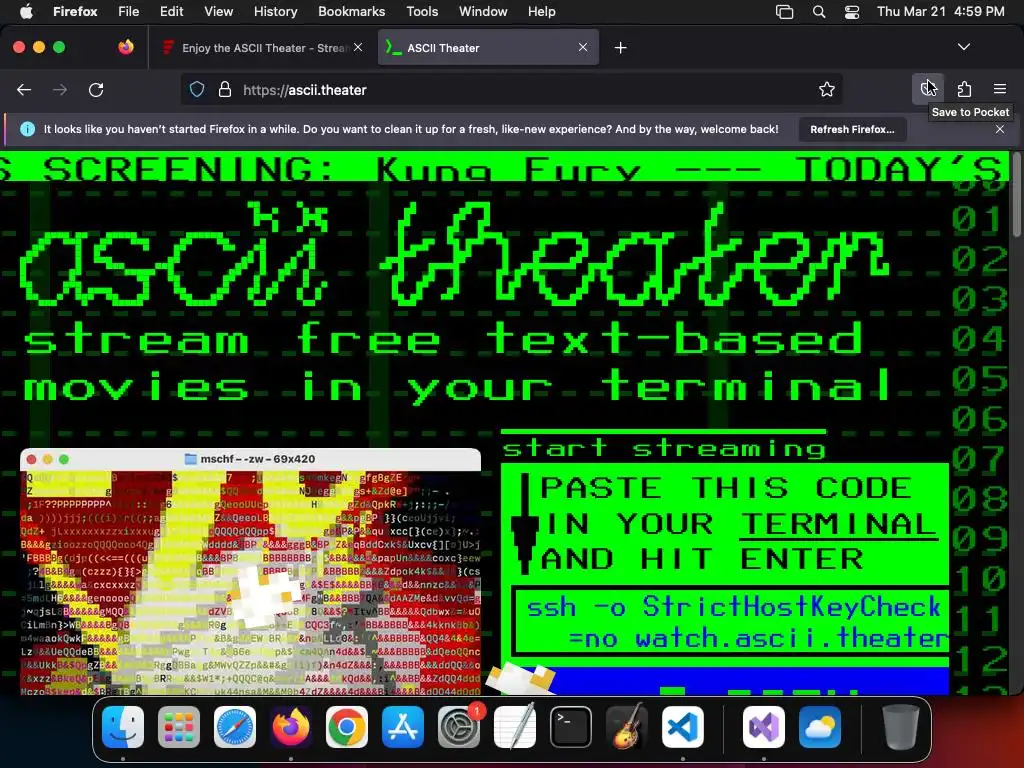Screen dimensions: 1024x768
Task: Bookmark this page with the star
Action: pos(827,89)
